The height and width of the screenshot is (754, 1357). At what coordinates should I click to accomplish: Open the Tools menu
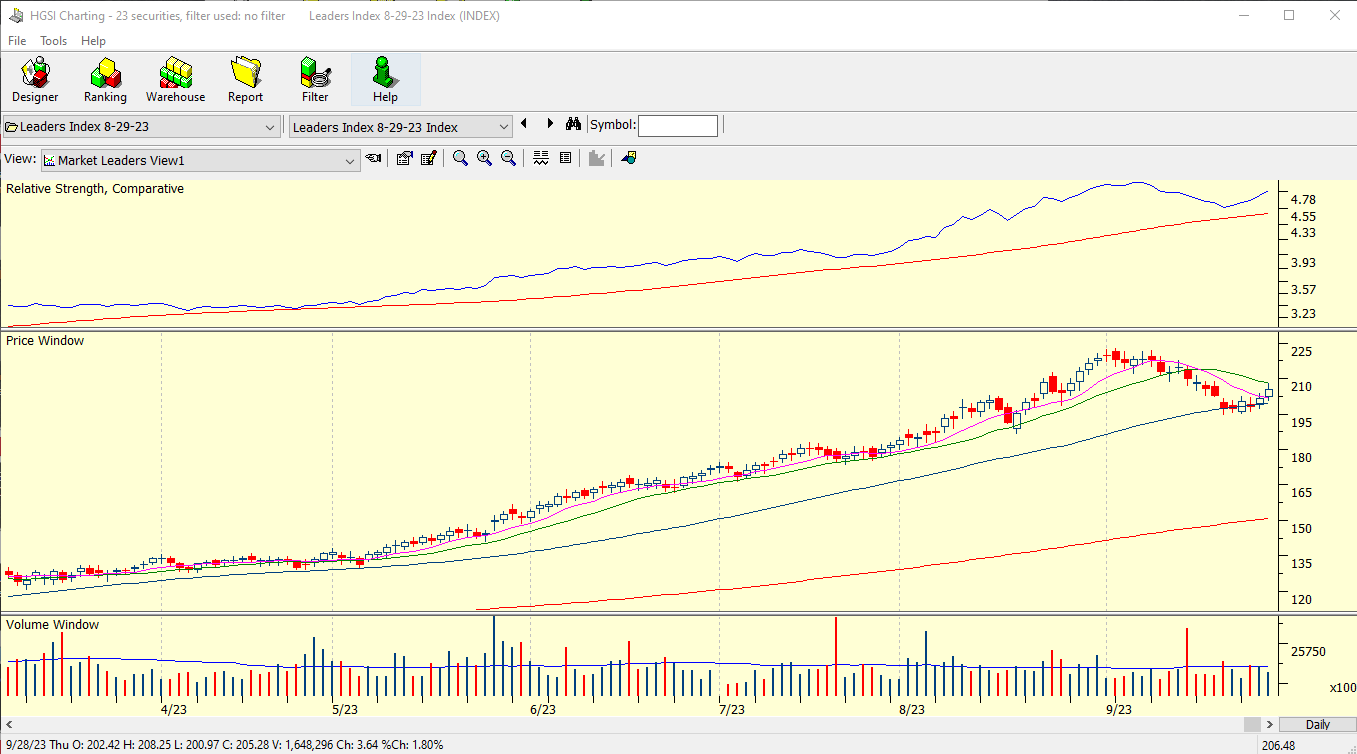(54, 41)
